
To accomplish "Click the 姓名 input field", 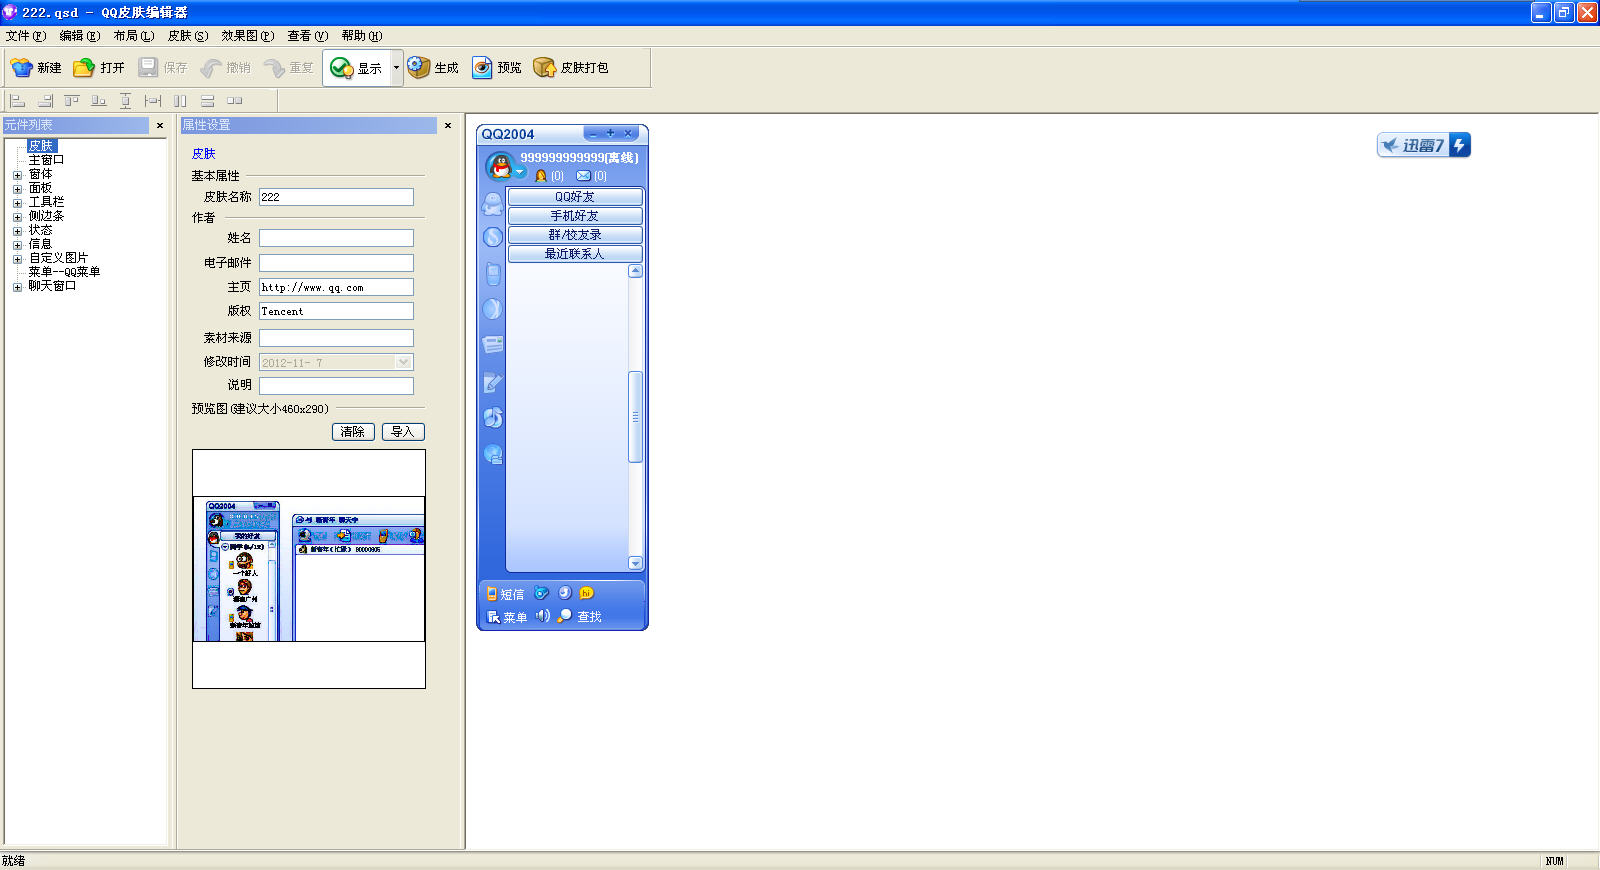I will coord(336,238).
